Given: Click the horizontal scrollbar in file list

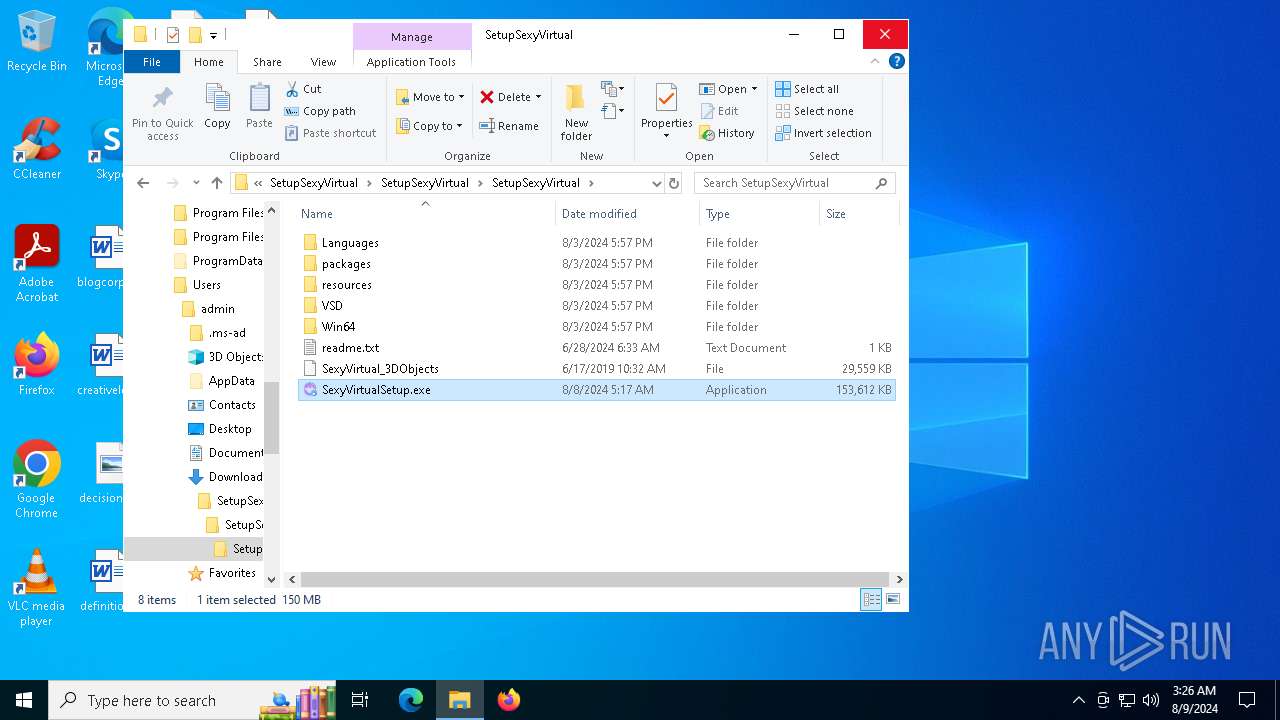Looking at the screenshot, I should [x=594, y=579].
